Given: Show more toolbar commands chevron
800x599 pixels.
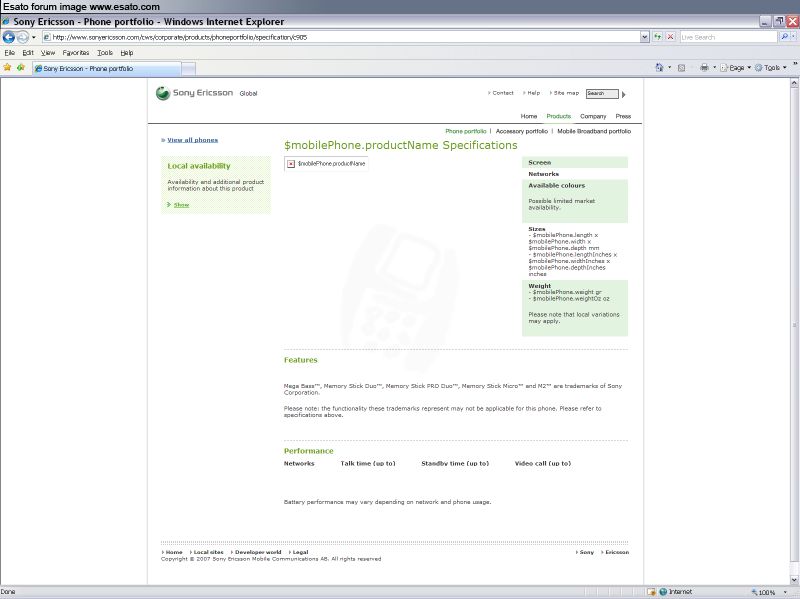Looking at the screenshot, I should pyautogui.click(x=795, y=64).
